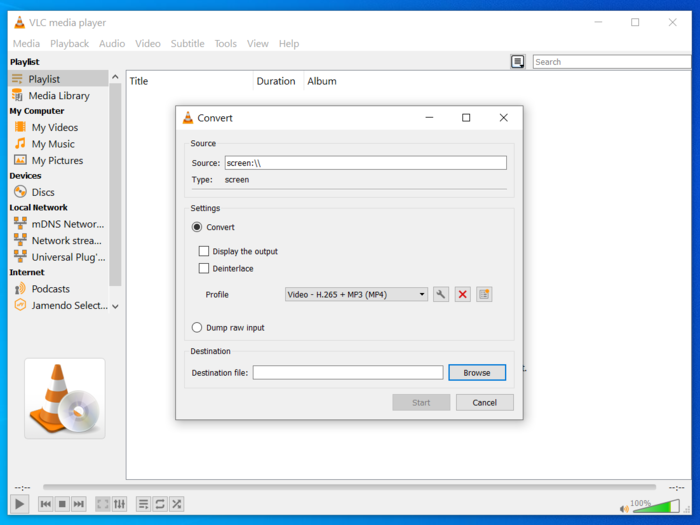This screenshot has width=700, height=525.
Task: Toggle random shuffle playback icon
Action: point(177,504)
